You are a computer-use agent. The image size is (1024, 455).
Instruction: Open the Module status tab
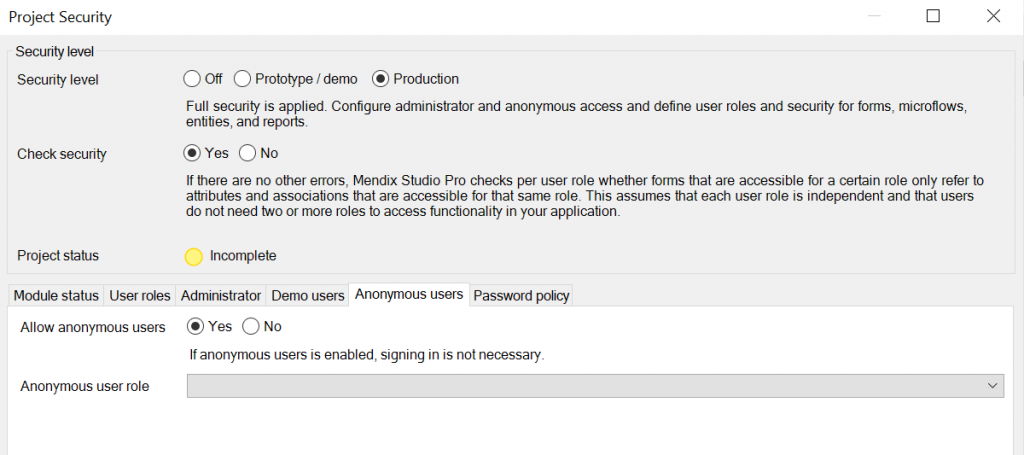point(56,295)
